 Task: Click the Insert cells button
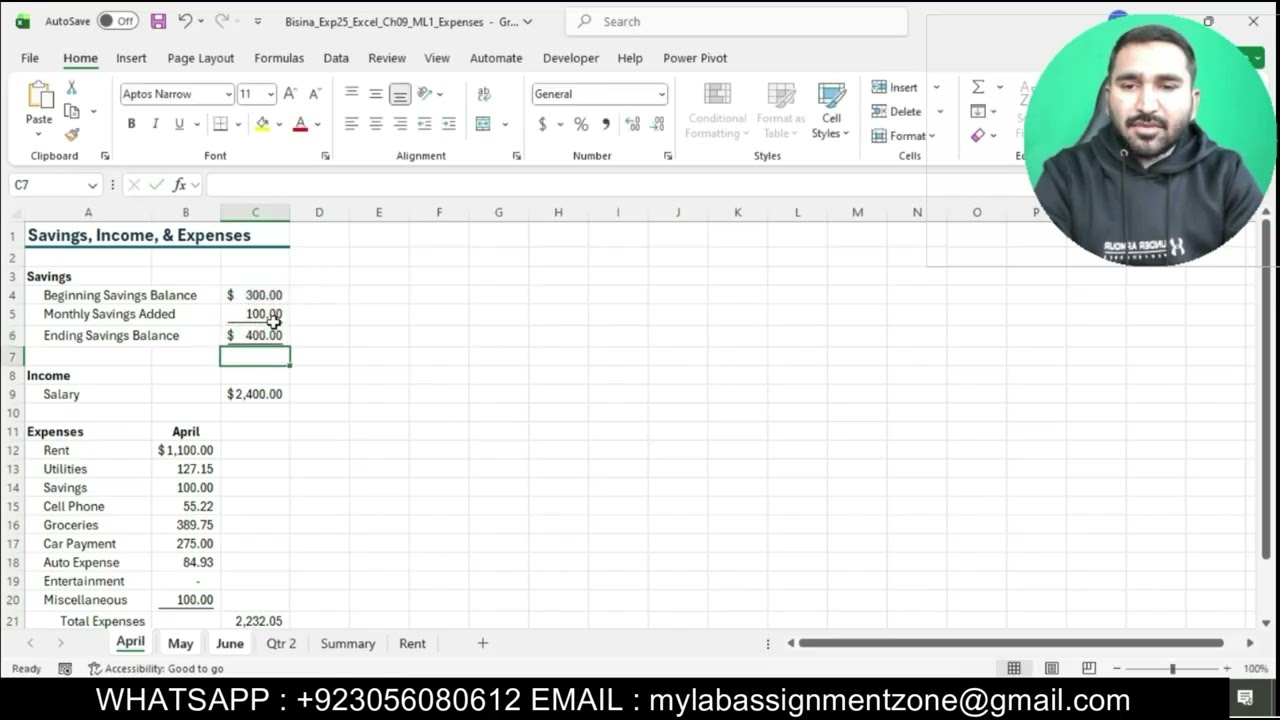pos(896,87)
